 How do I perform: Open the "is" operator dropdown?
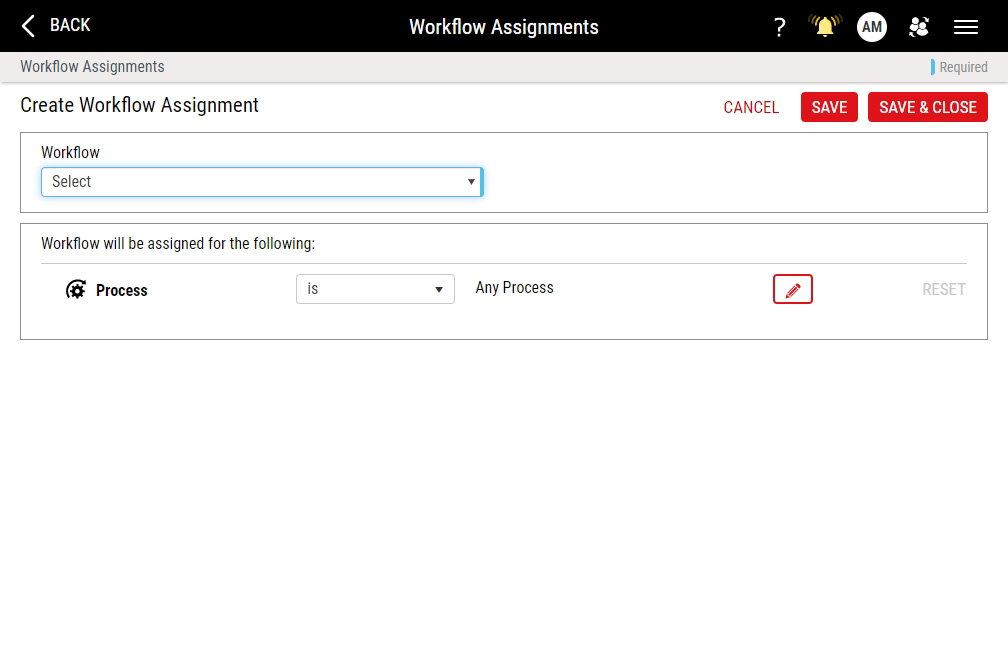375,289
